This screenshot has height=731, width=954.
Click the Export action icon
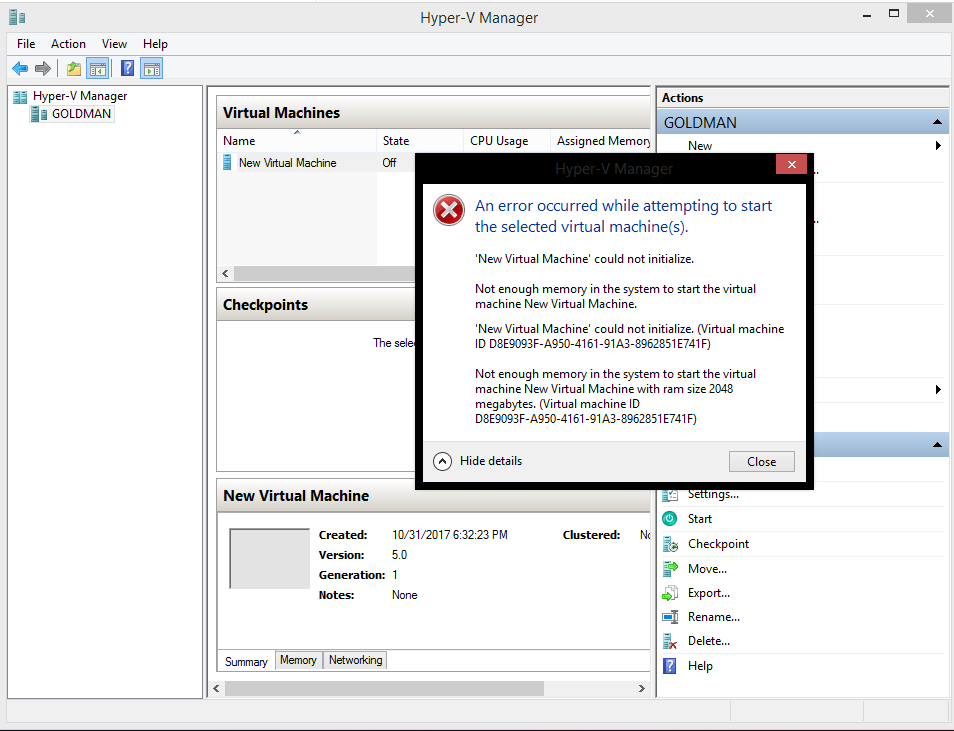pos(670,593)
